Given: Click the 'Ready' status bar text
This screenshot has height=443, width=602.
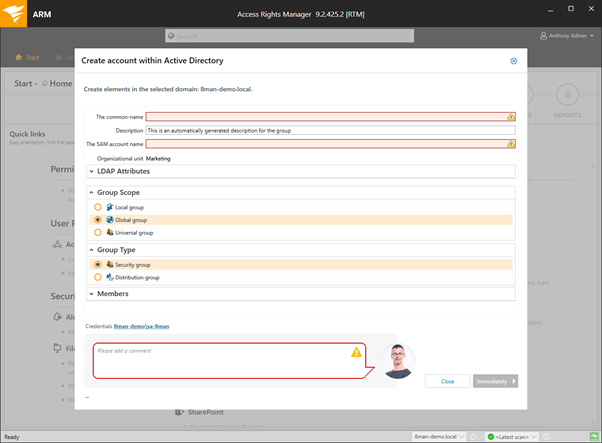Looking at the screenshot, I should tap(12, 437).
